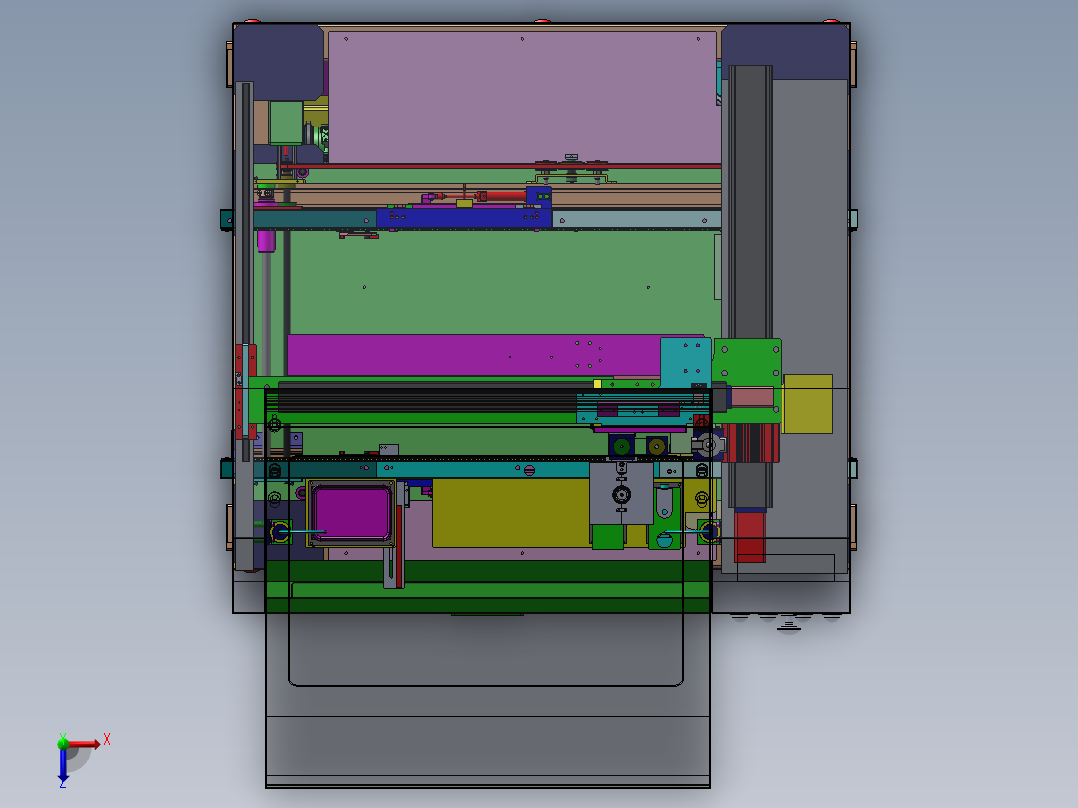Click the green Y axis ball of the triad
The width and height of the screenshot is (1078, 808).
pyautogui.click(x=63, y=743)
